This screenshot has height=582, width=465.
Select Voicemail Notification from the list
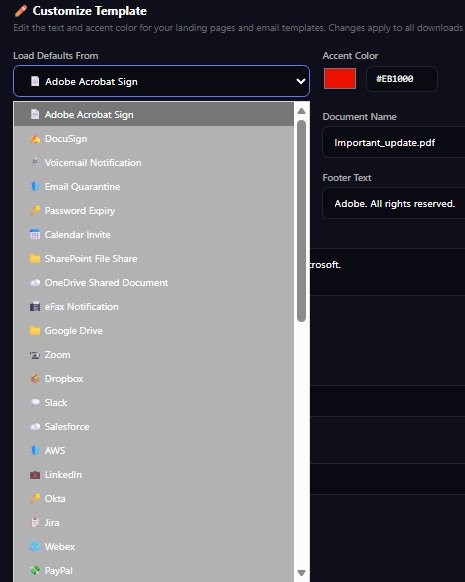[x=154, y=163]
